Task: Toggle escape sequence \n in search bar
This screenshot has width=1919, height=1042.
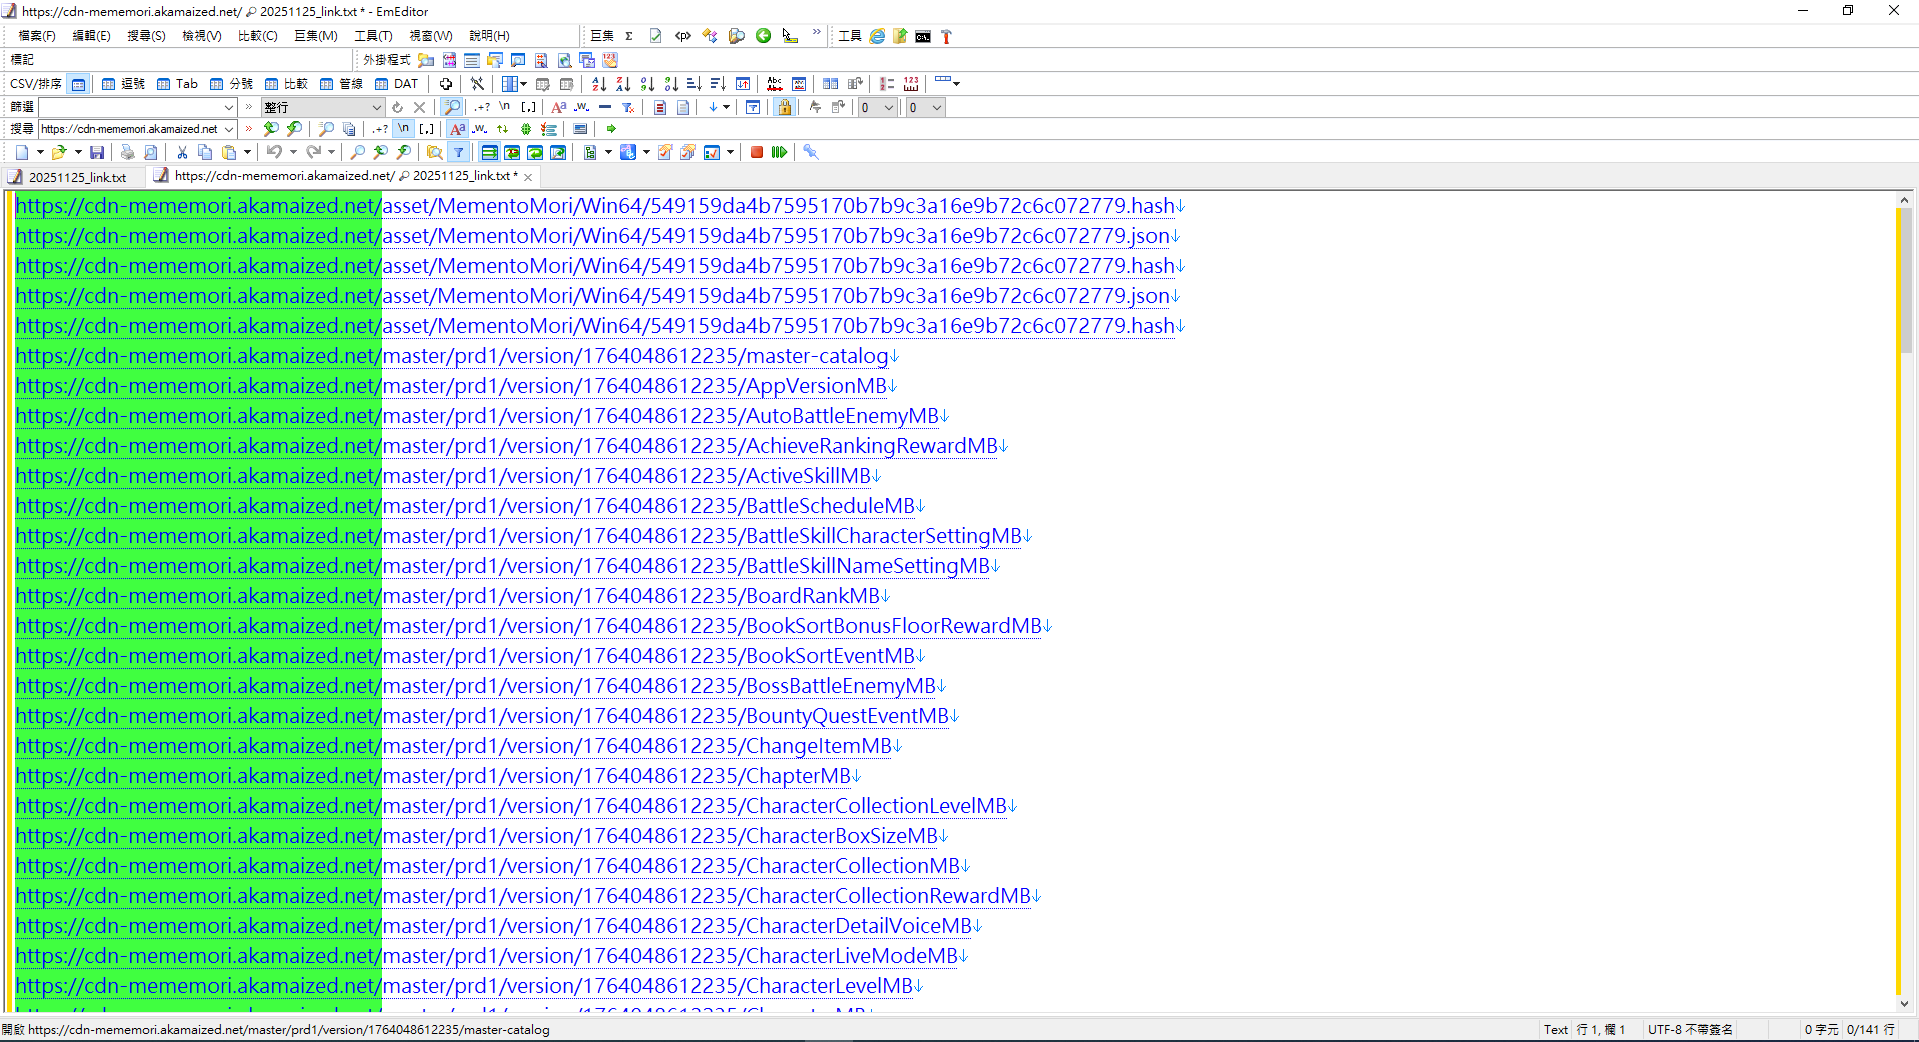Action: click(403, 129)
